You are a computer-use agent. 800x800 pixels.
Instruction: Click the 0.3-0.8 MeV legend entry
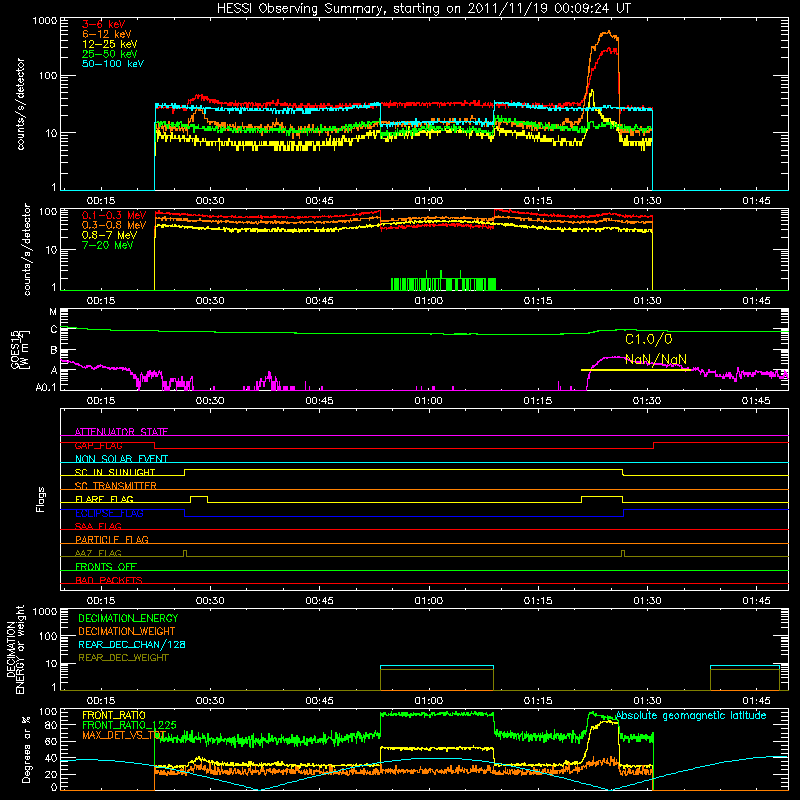click(114, 226)
